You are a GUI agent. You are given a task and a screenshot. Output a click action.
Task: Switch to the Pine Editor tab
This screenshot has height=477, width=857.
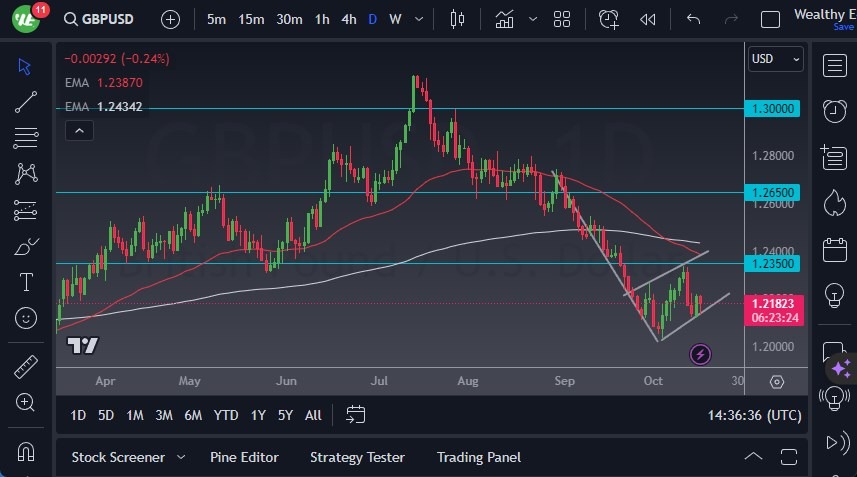point(244,457)
